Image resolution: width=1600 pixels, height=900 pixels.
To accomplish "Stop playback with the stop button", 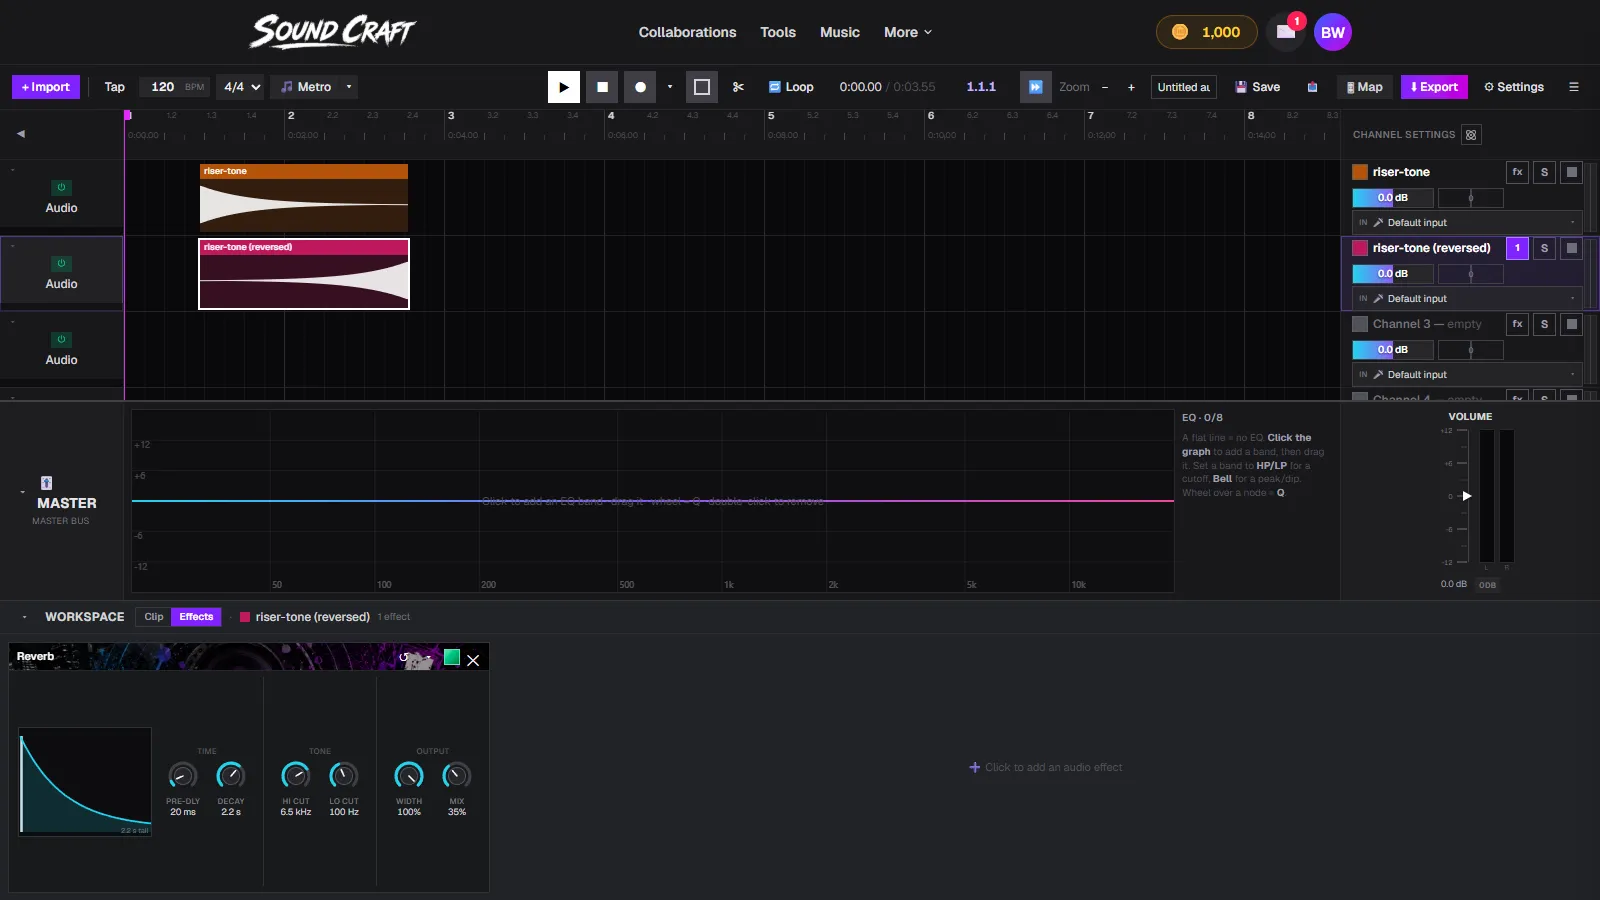I will (602, 87).
